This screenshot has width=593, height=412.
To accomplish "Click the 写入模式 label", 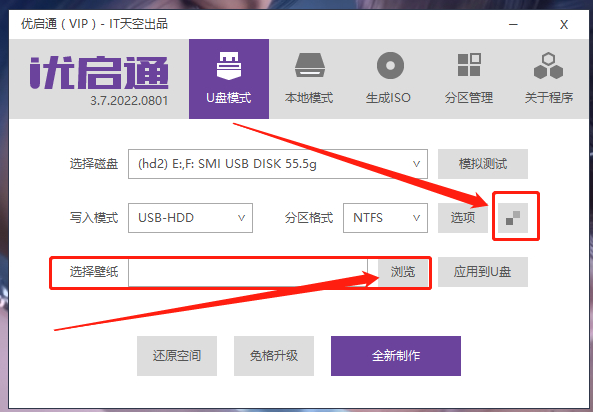I will pos(94,218).
